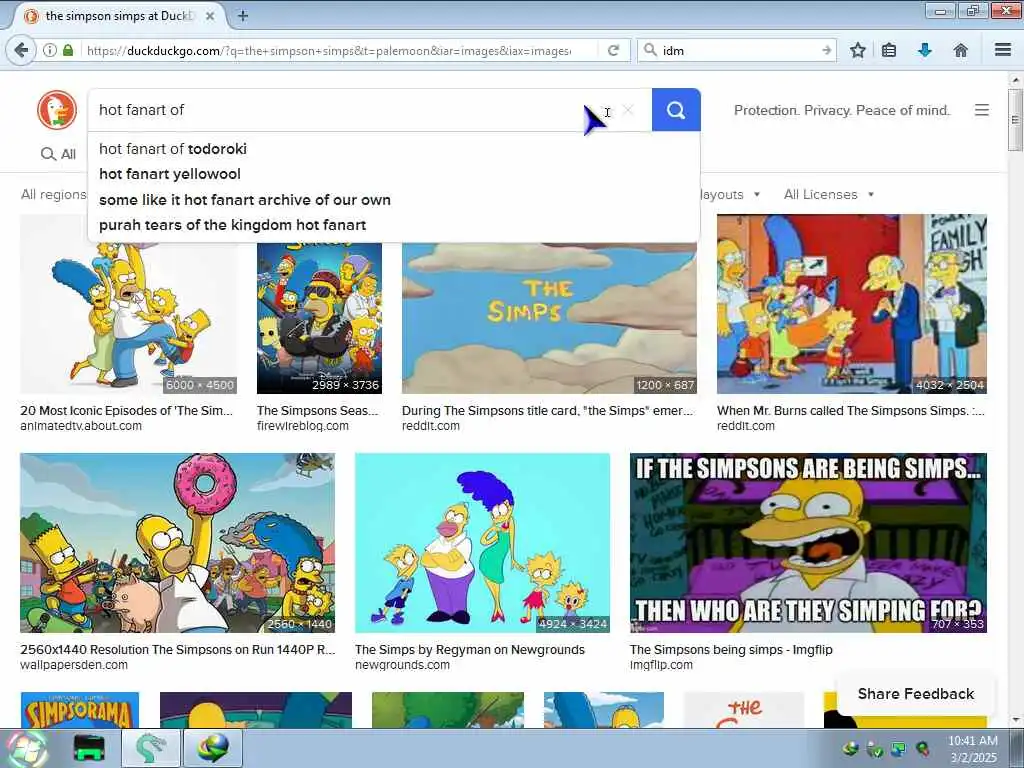Click When Mr. Burns called caption
Image resolution: width=1024 pixels, height=768 pixels.
(x=851, y=411)
